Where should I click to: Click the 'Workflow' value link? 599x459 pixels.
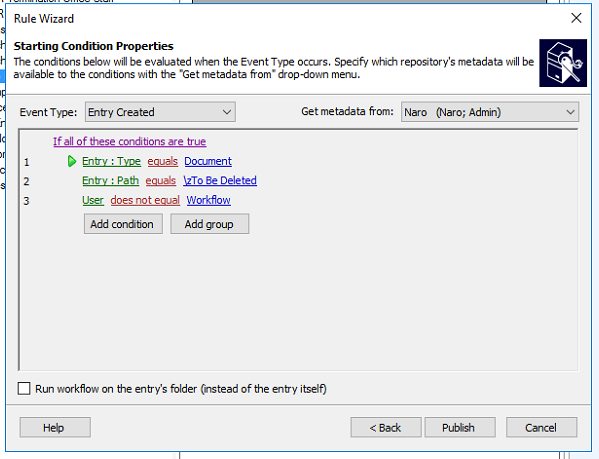point(209,200)
